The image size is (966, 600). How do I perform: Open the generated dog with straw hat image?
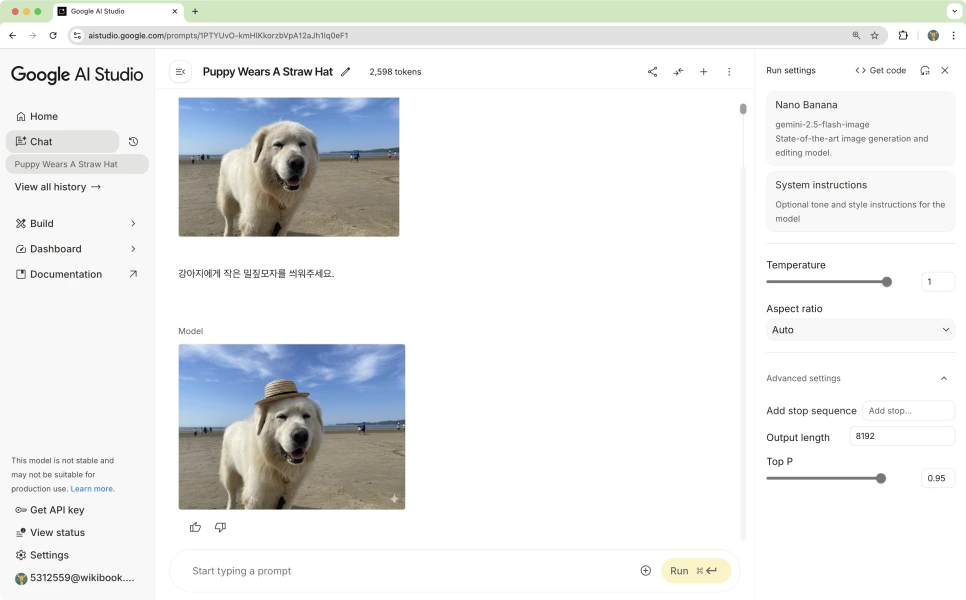(x=292, y=427)
